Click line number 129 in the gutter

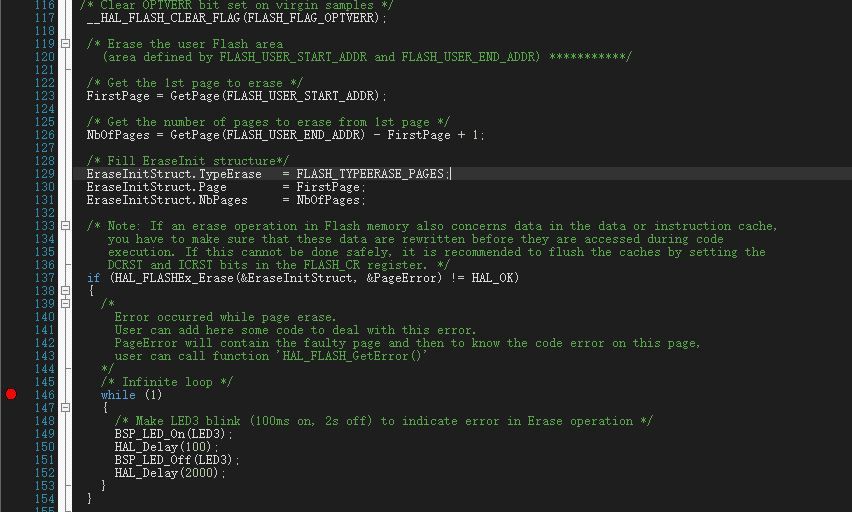(x=45, y=174)
